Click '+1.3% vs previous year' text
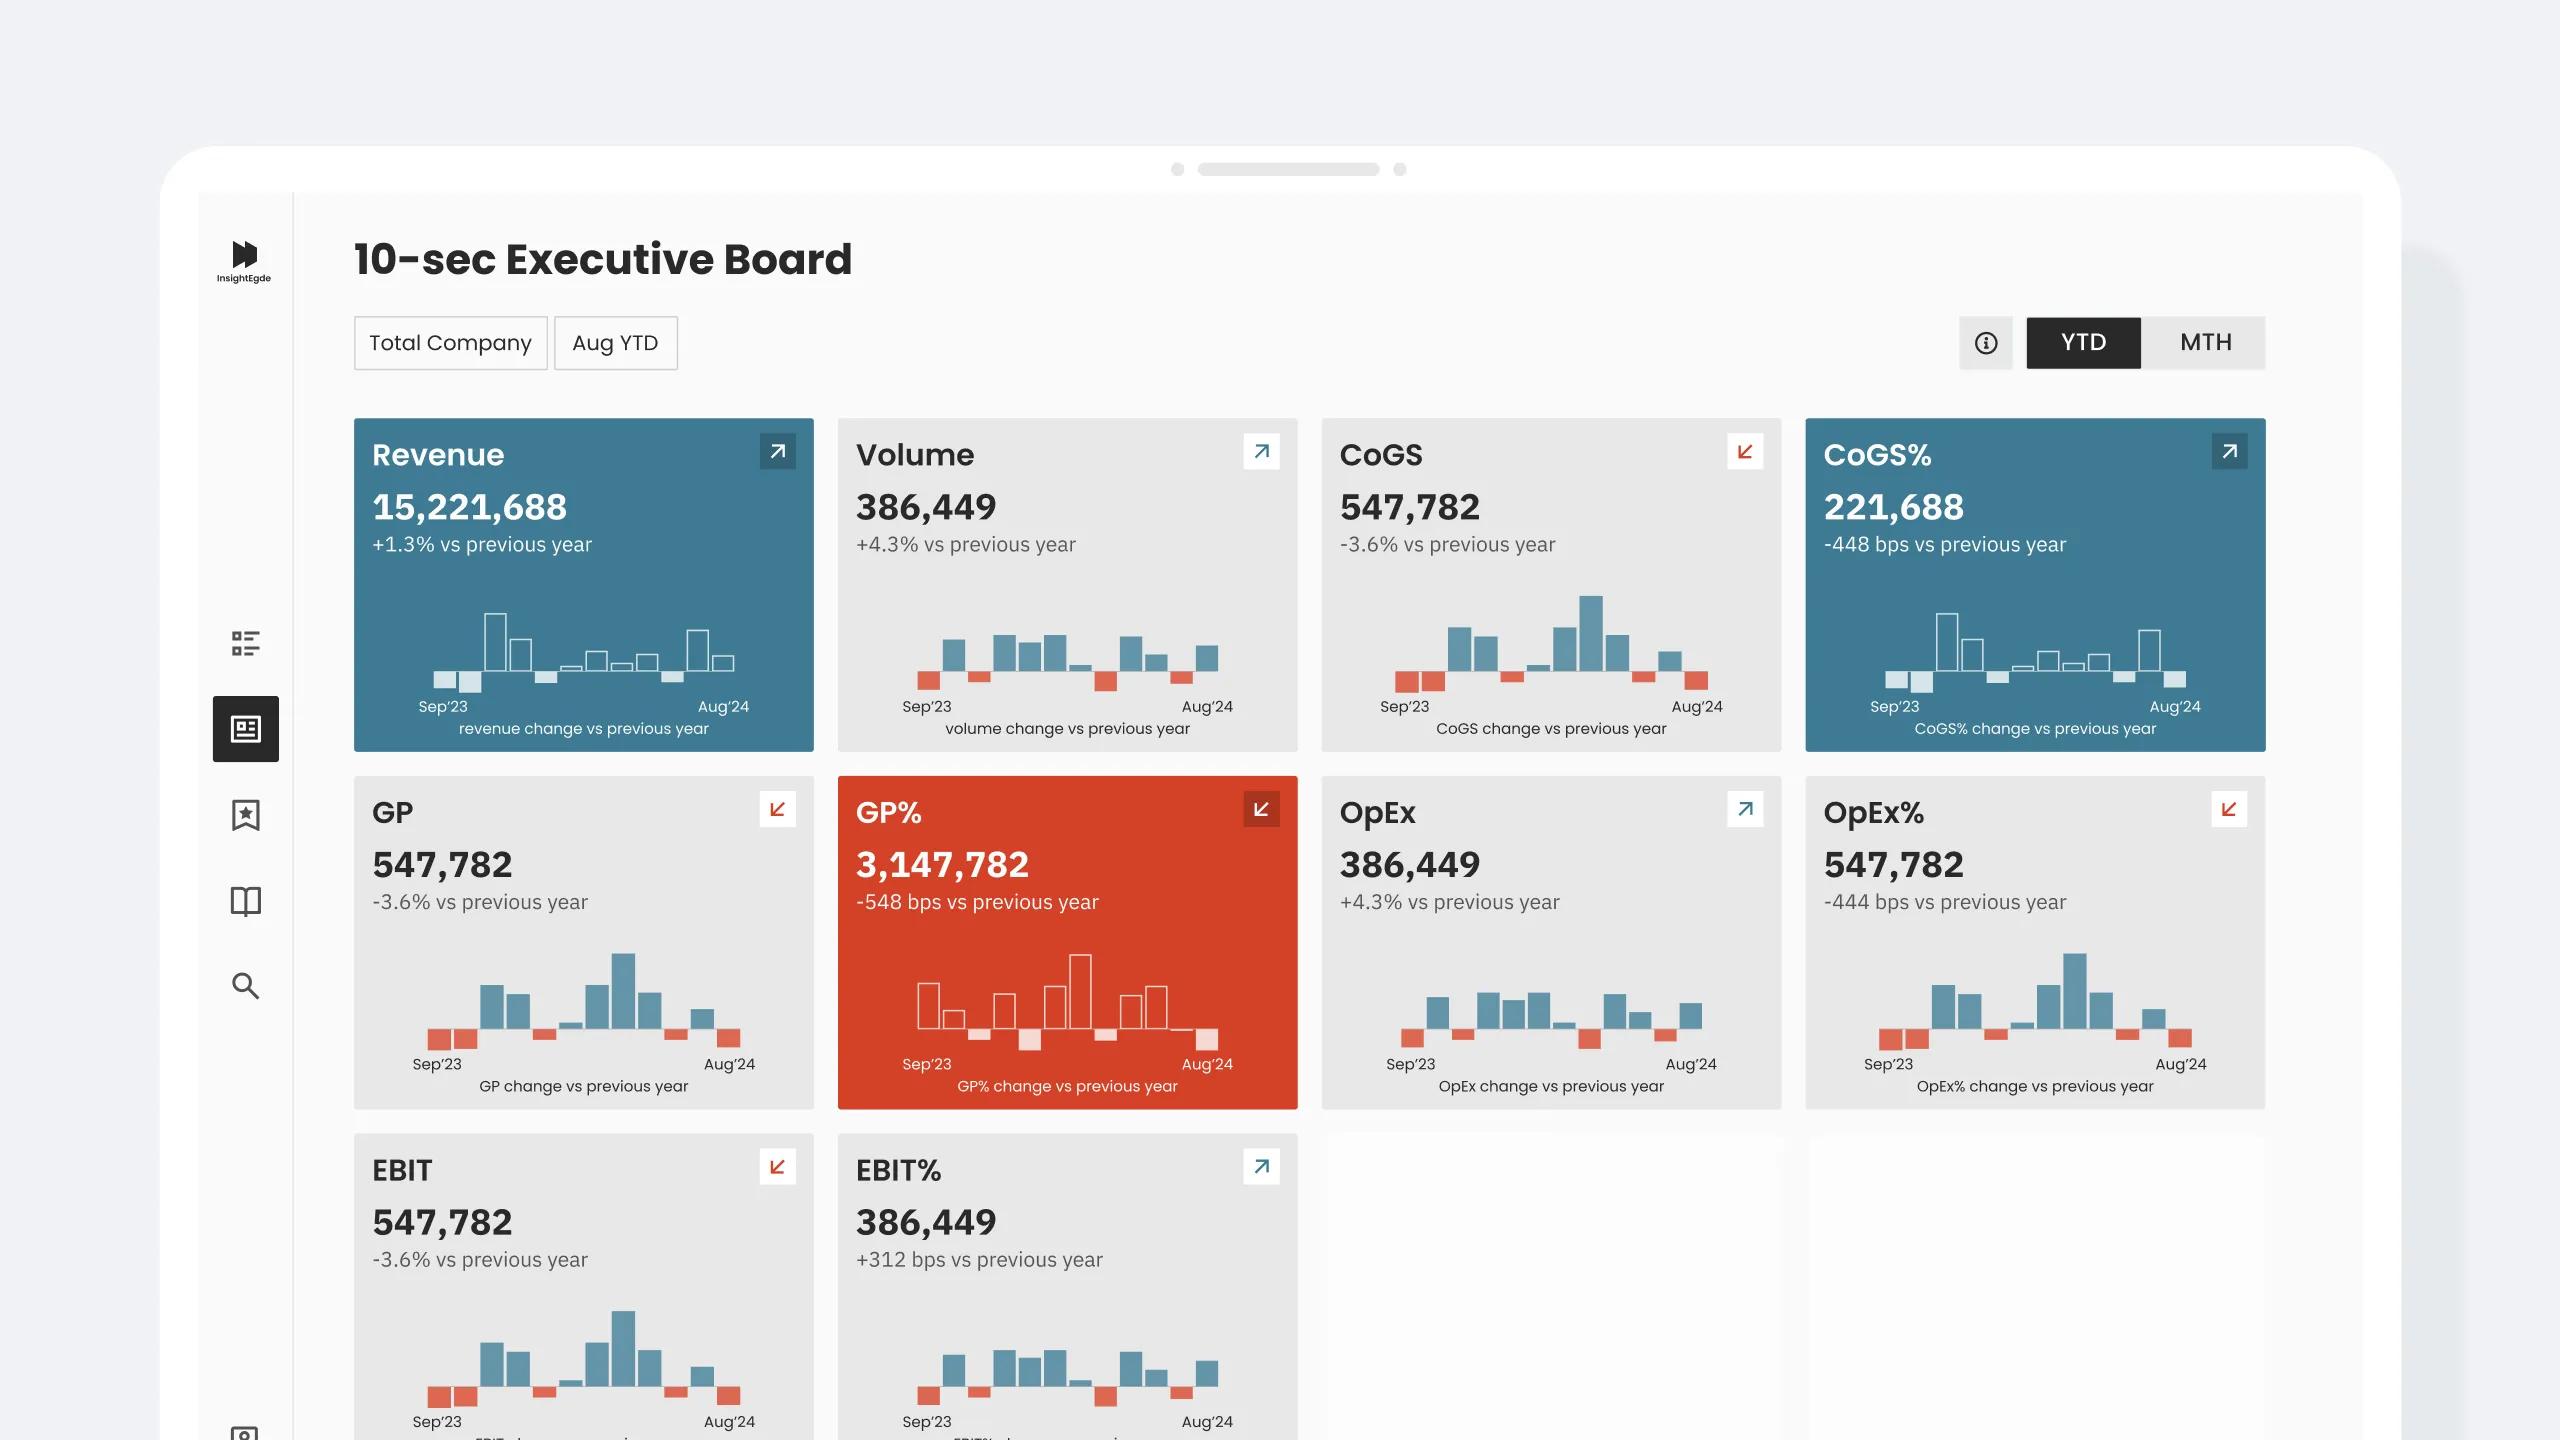Screen dimensions: 2560x1440 click(x=482, y=545)
